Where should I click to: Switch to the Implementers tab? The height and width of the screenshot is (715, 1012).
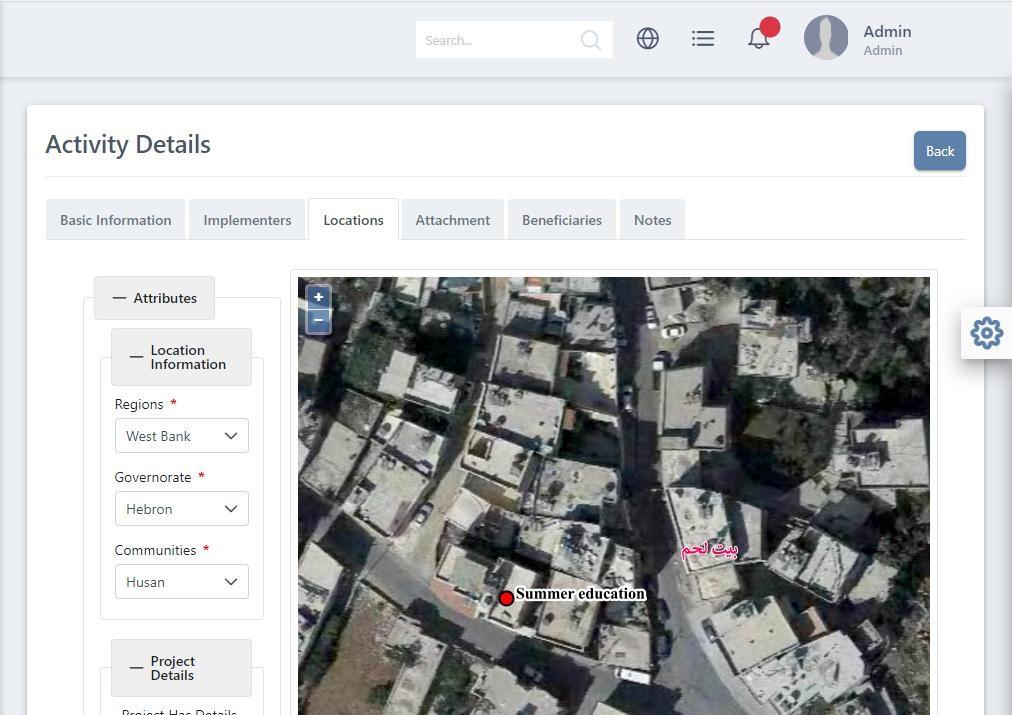click(x=247, y=220)
